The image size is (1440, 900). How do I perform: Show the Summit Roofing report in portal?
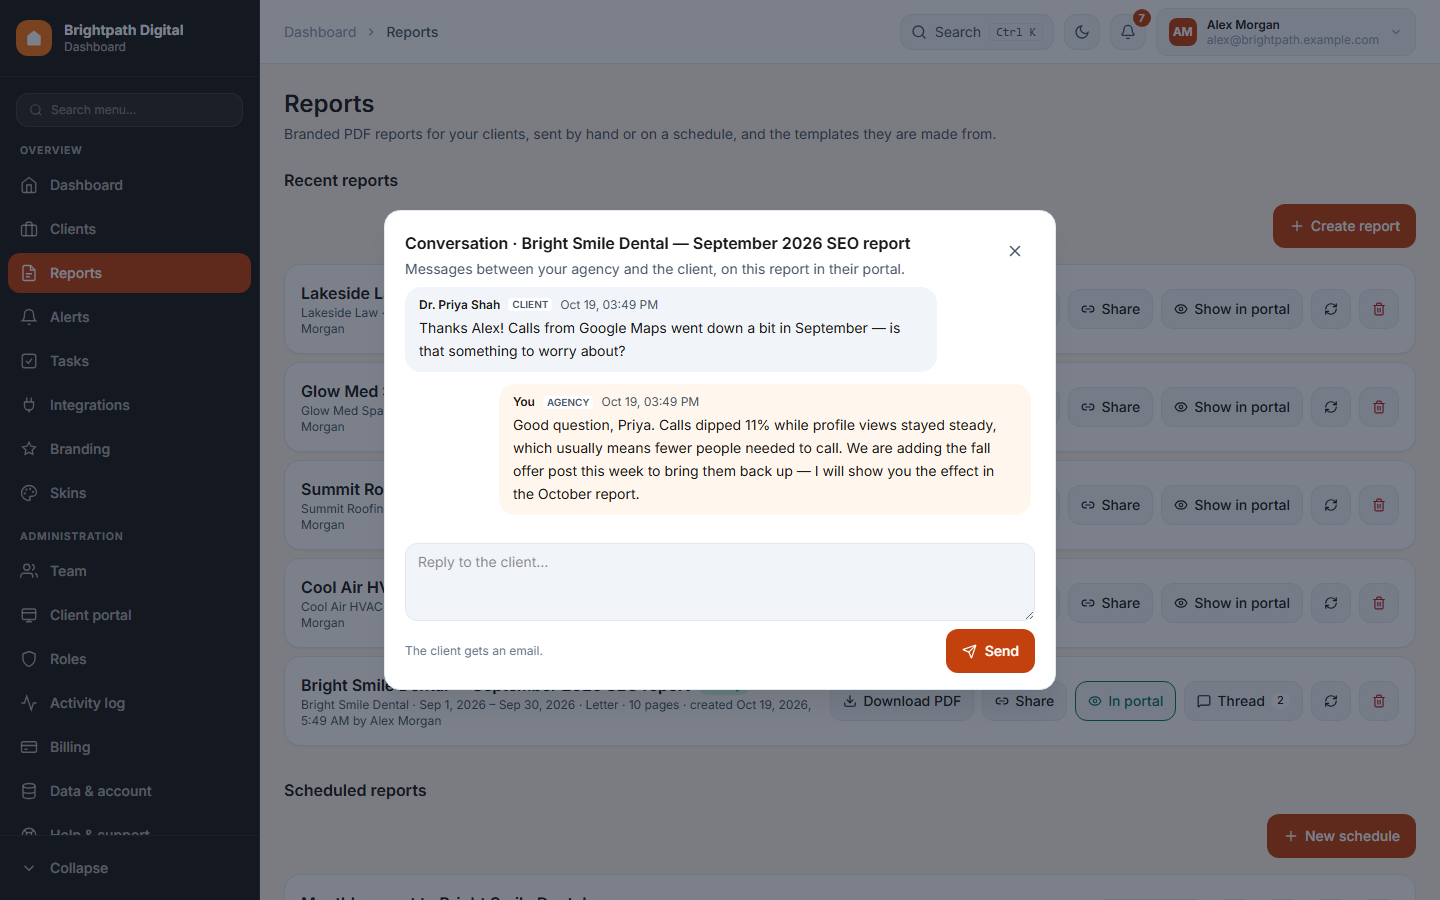click(1232, 505)
